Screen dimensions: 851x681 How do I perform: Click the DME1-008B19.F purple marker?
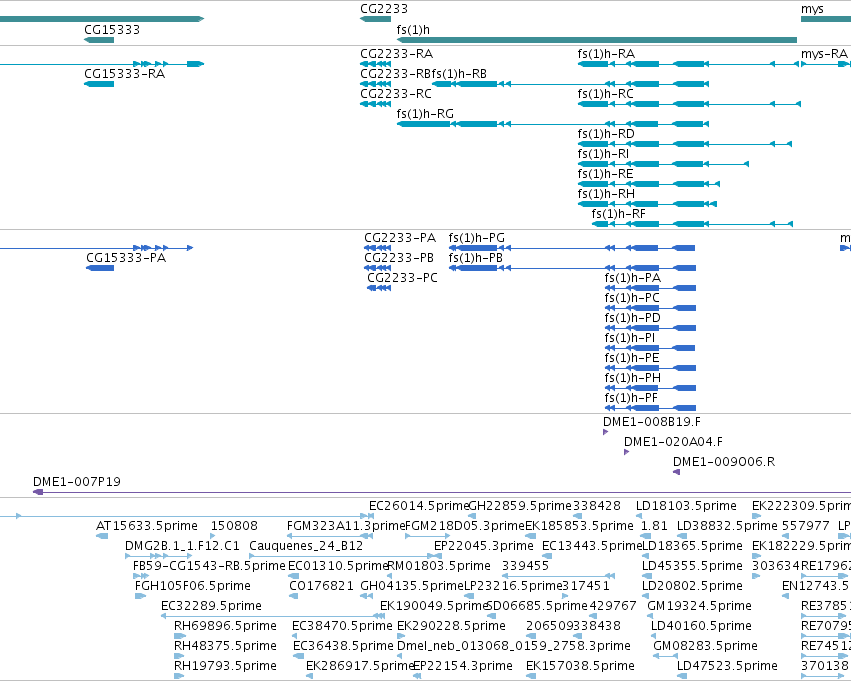pyautogui.click(x=605, y=432)
